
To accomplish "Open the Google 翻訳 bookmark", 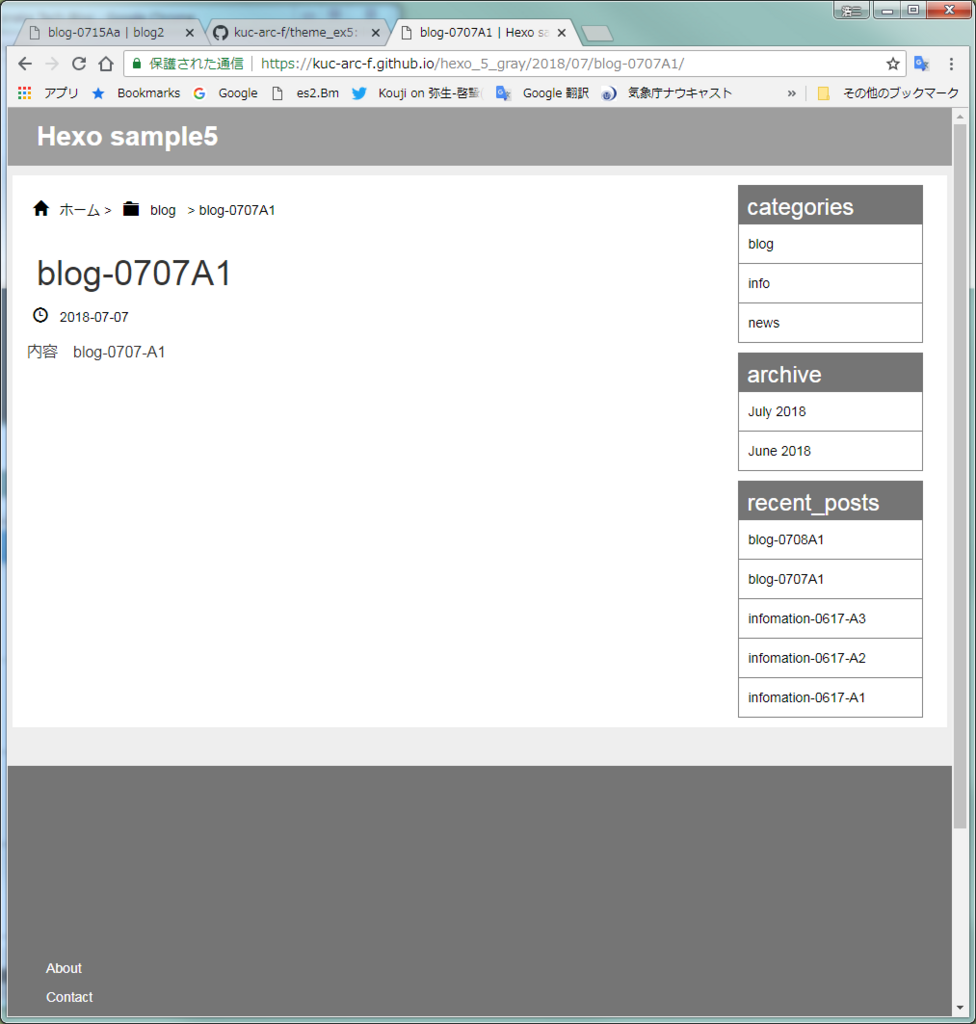I will tap(542, 93).
